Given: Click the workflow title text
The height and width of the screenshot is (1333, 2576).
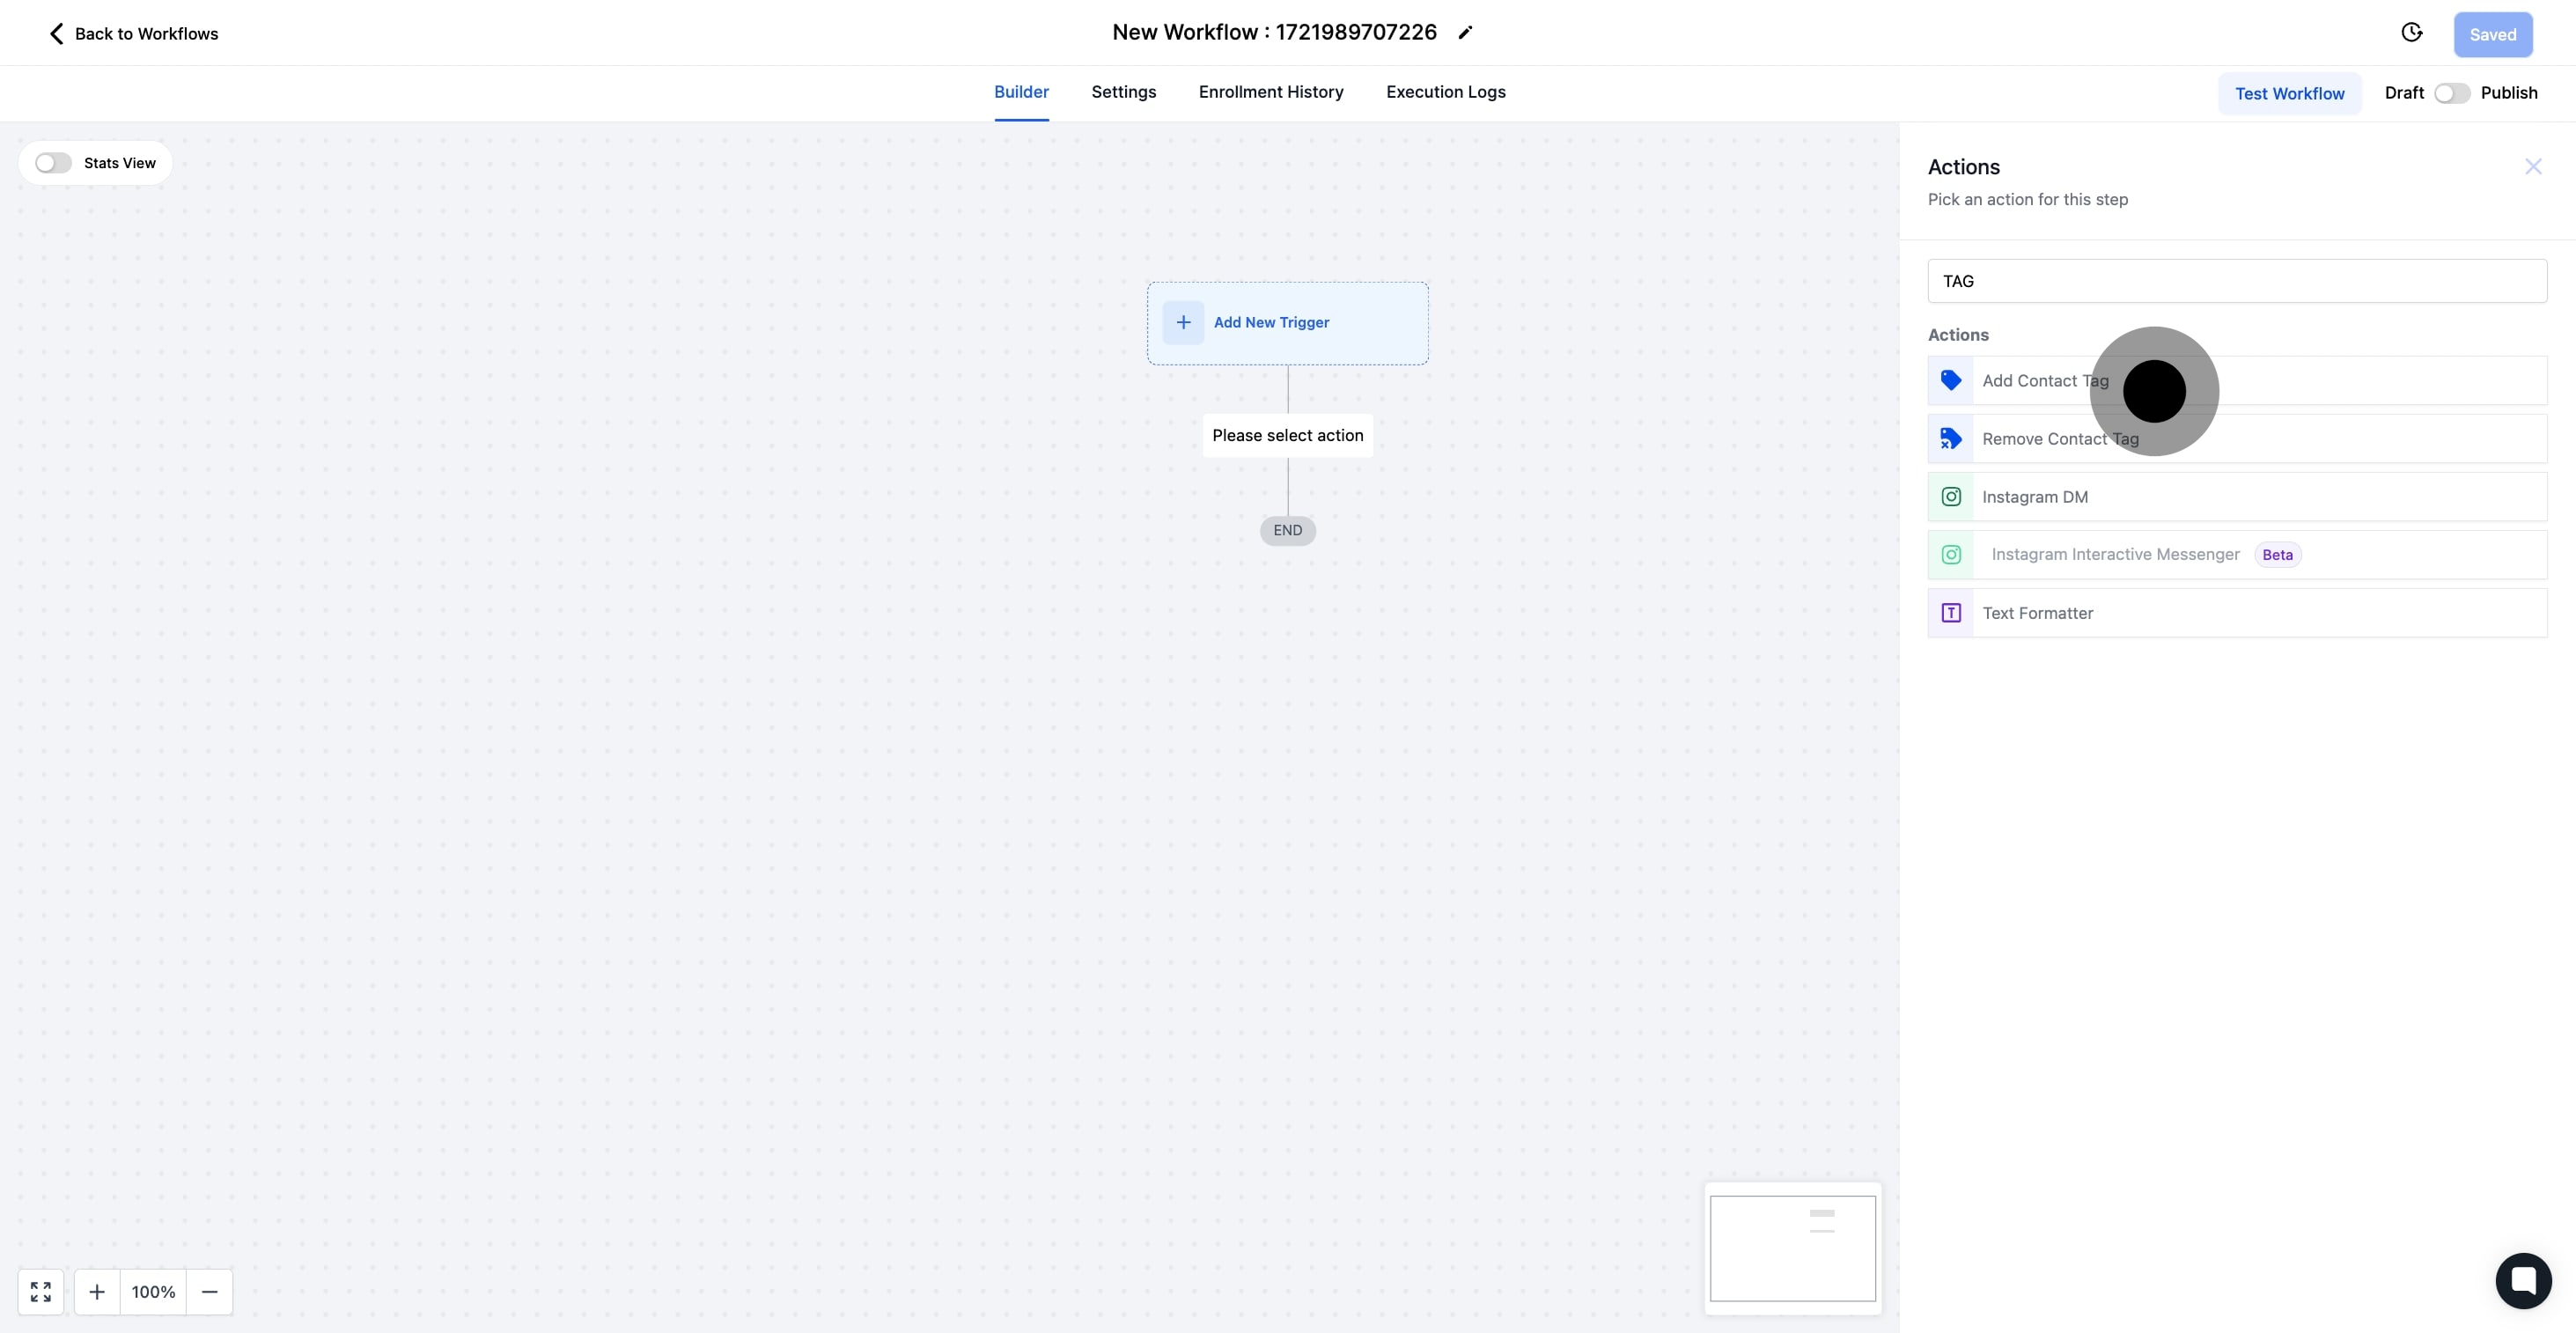Looking at the screenshot, I should tap(1274, 33).
